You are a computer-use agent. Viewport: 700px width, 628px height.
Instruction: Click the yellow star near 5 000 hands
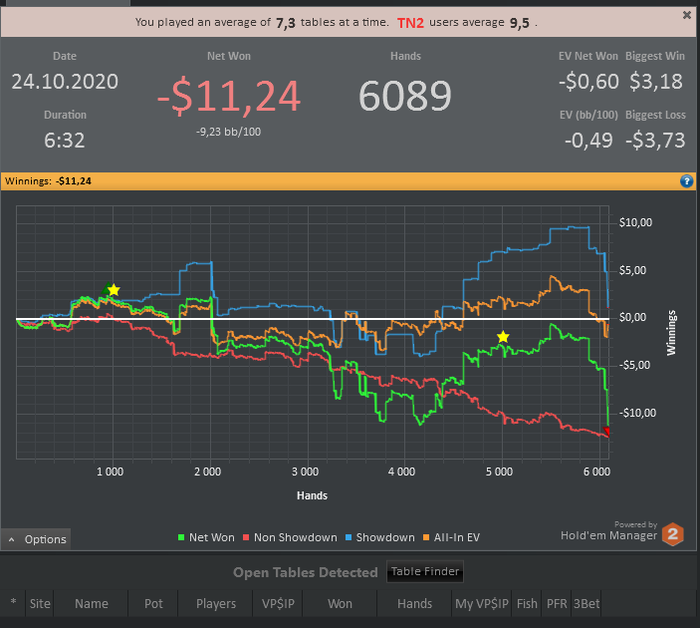[x=503, y=337]
